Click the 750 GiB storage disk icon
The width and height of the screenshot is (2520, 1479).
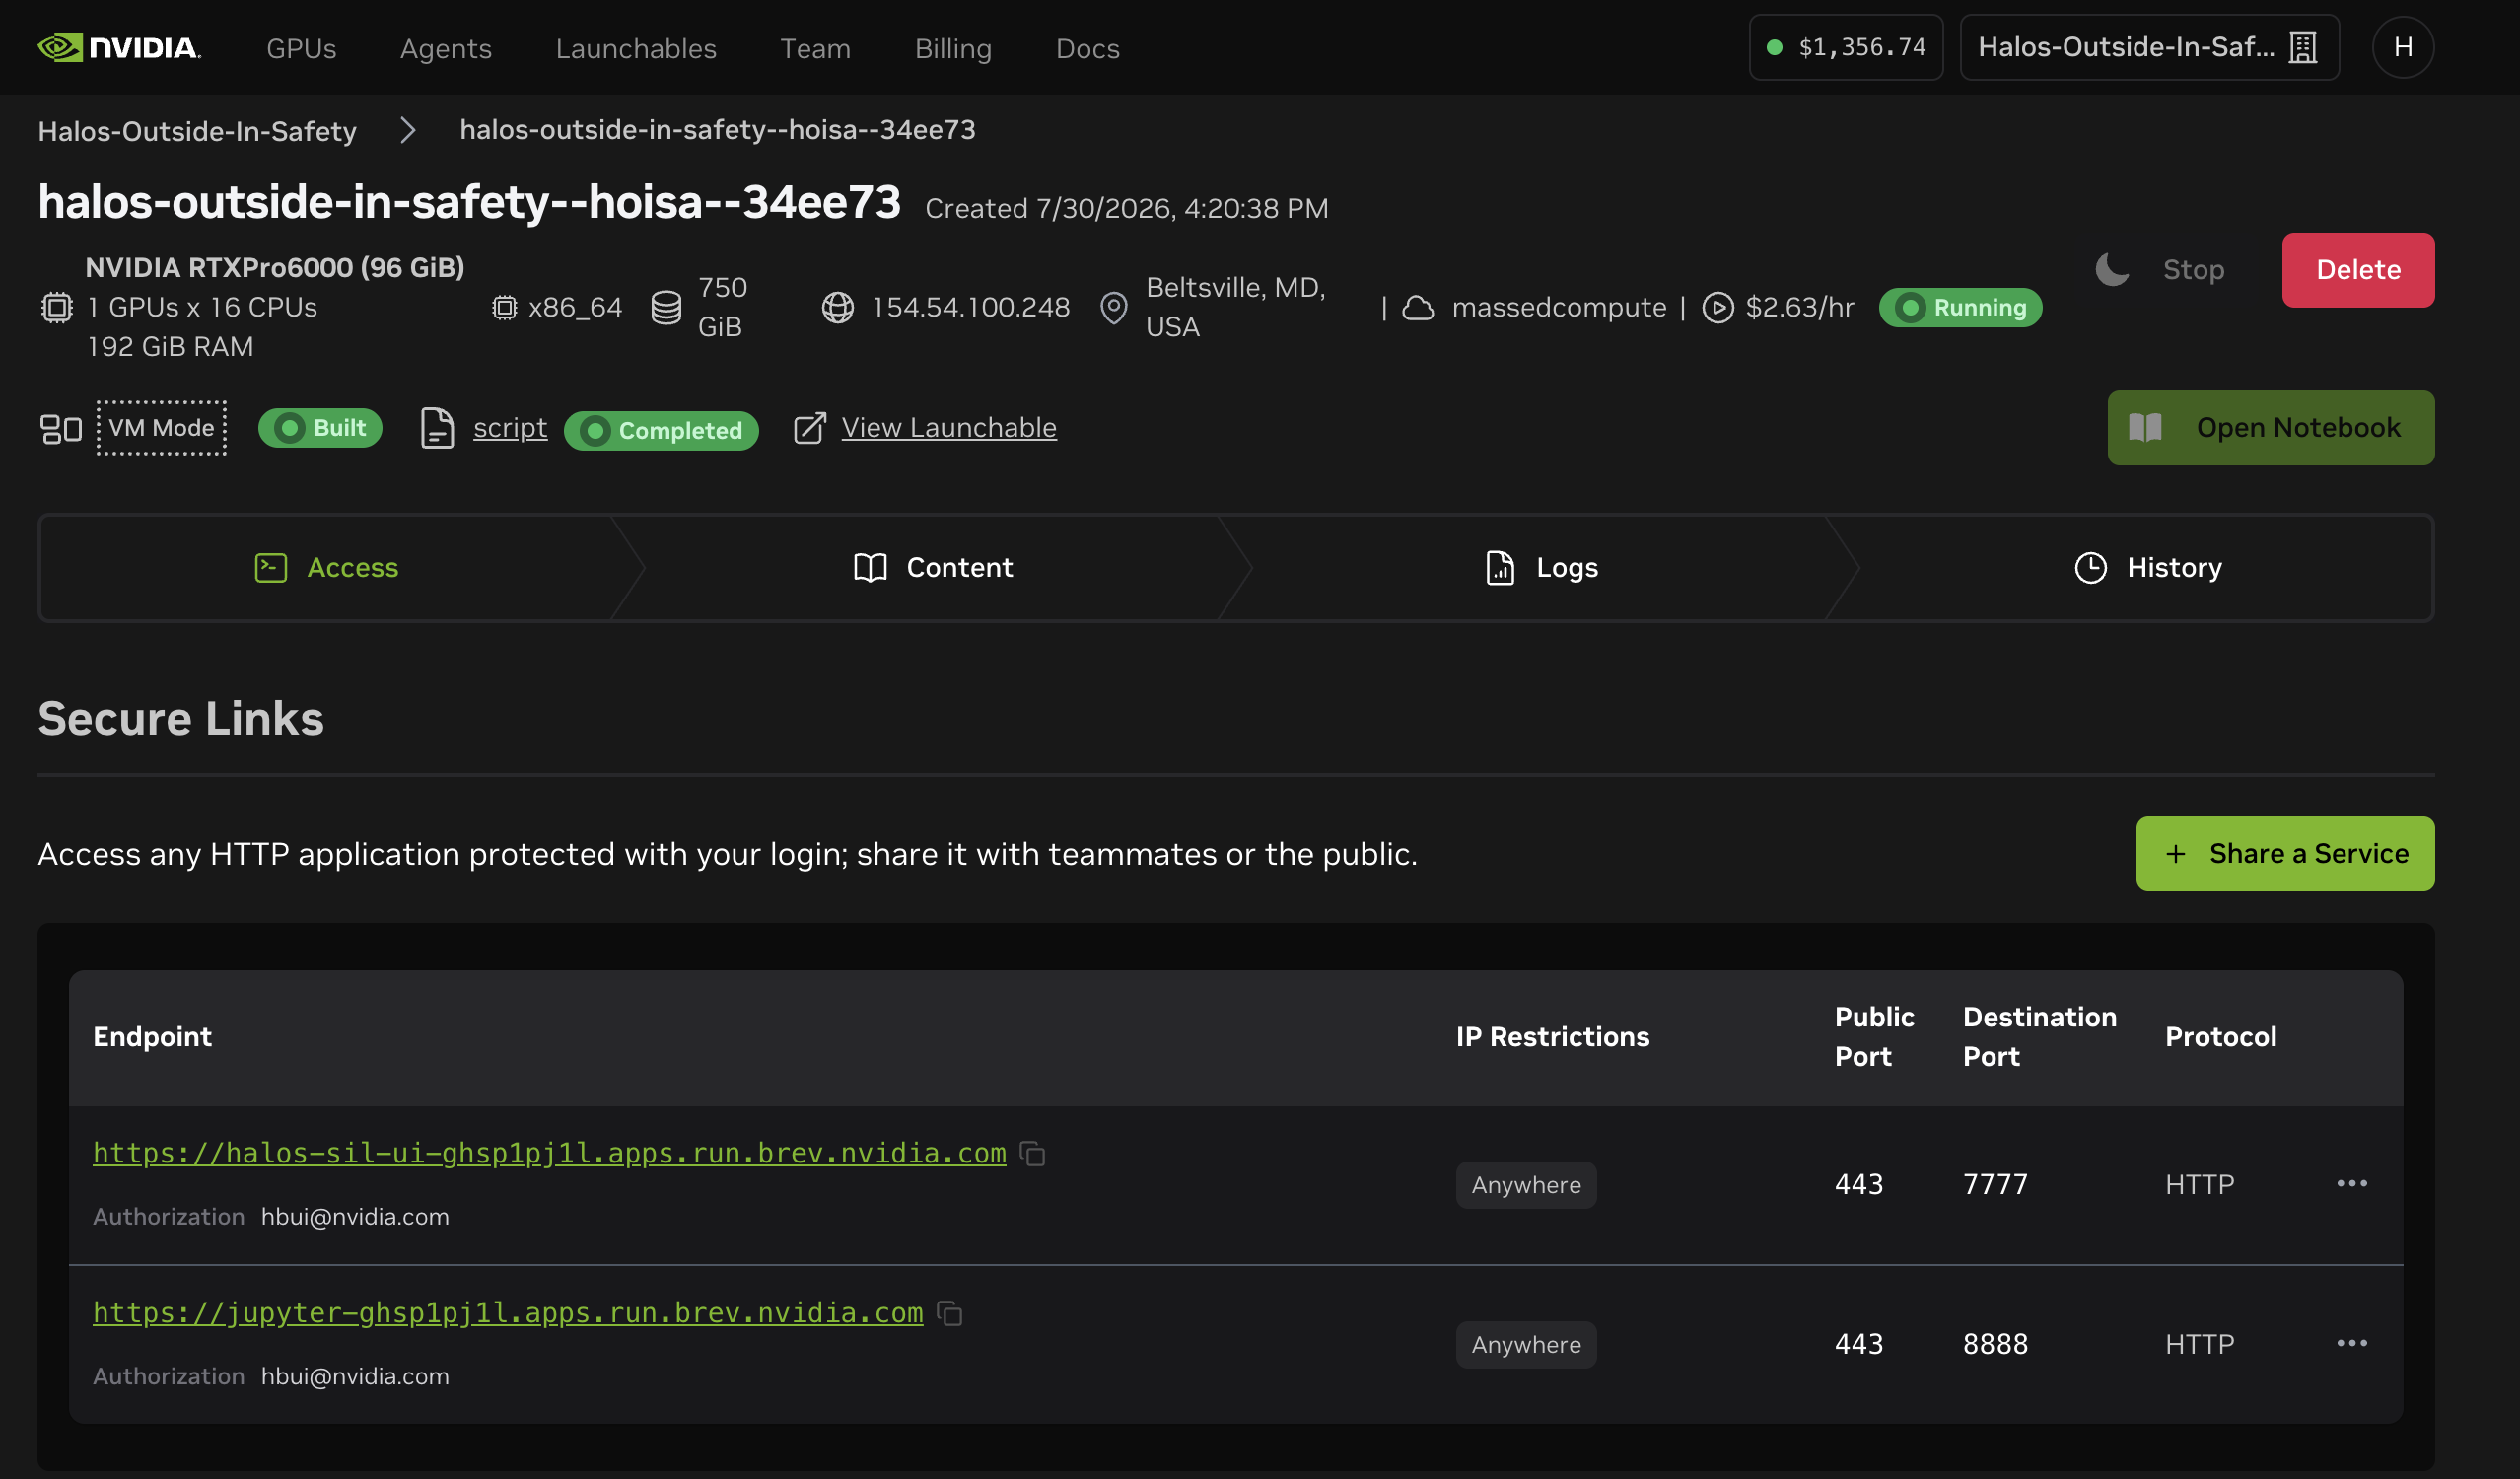pyautogui.click(x=666, y=307)
